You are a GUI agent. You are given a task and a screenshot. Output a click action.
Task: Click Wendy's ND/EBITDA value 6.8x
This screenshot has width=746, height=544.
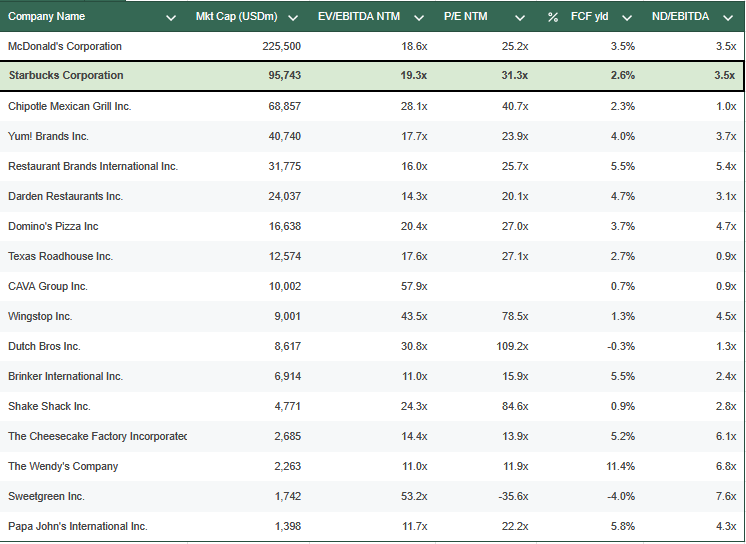click(726, 466)
